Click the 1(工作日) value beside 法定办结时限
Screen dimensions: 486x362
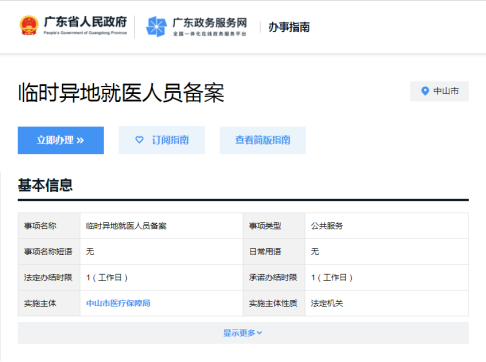click(107, 277)
